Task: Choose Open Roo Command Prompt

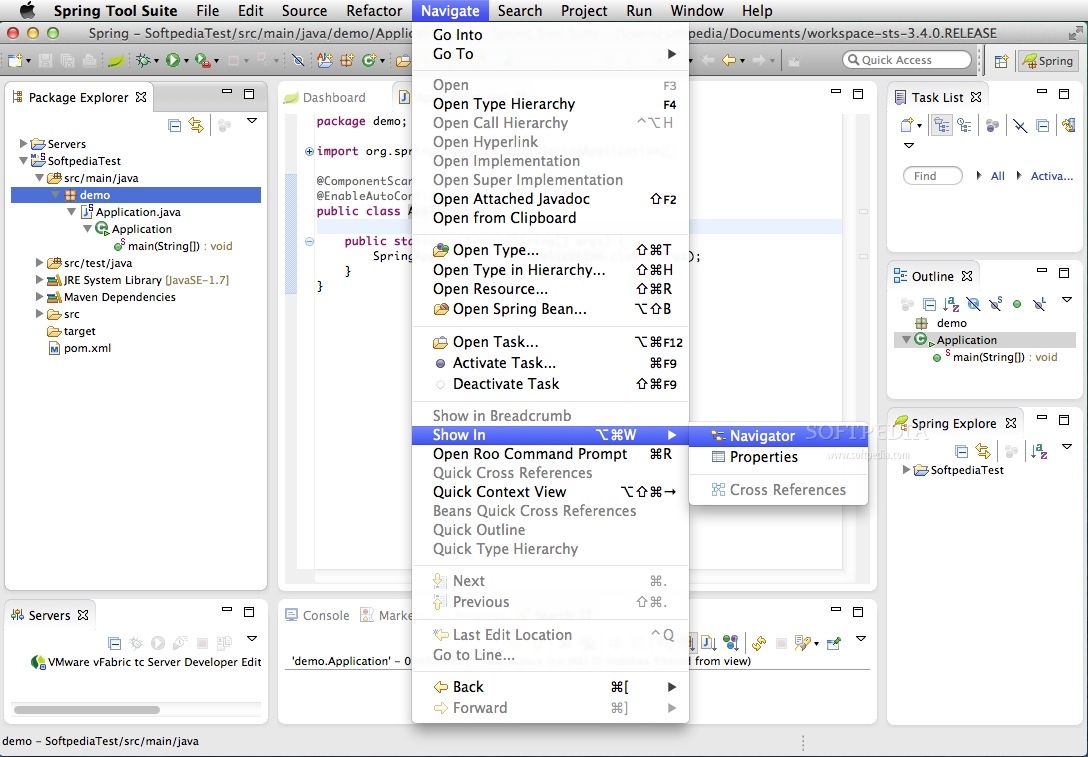Action: click(x=550, y=454)
